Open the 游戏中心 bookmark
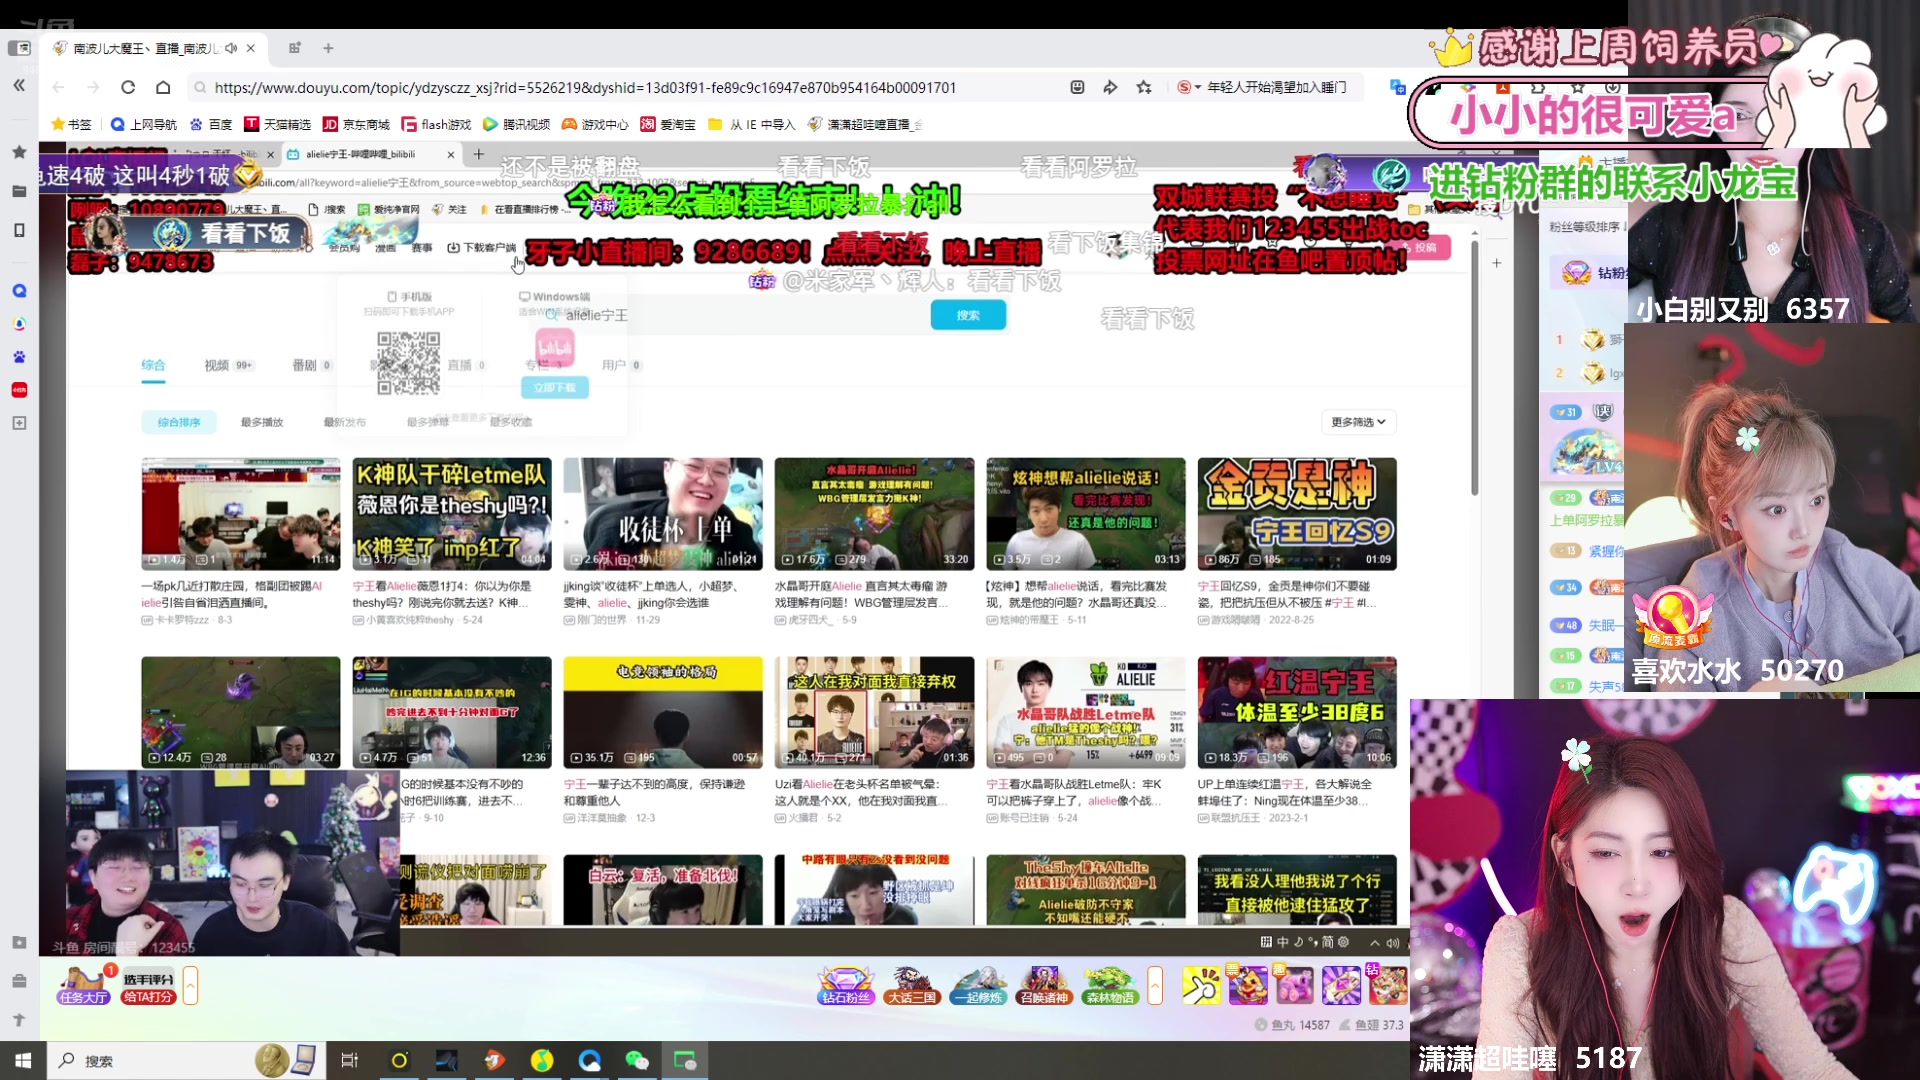1920x1080 pixels. point(595,125)
